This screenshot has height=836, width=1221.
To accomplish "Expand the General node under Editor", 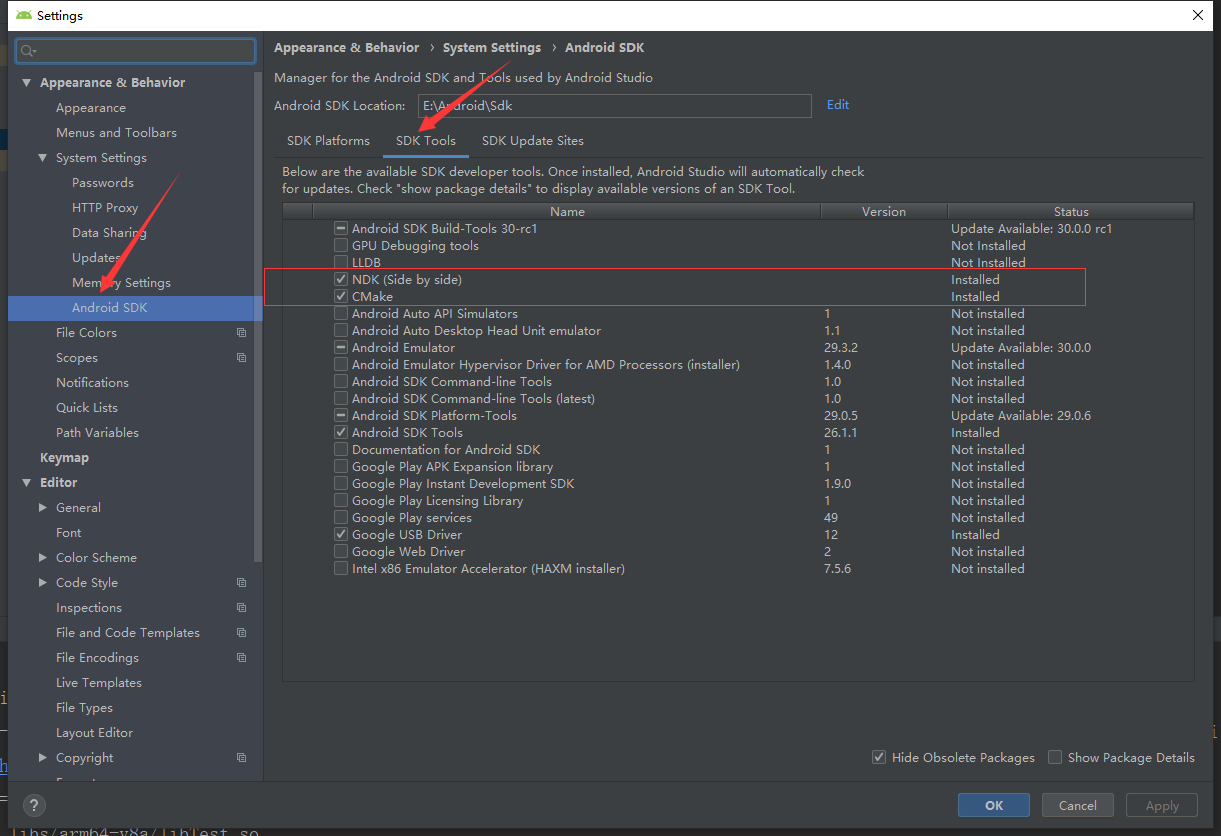I will 43,508.
